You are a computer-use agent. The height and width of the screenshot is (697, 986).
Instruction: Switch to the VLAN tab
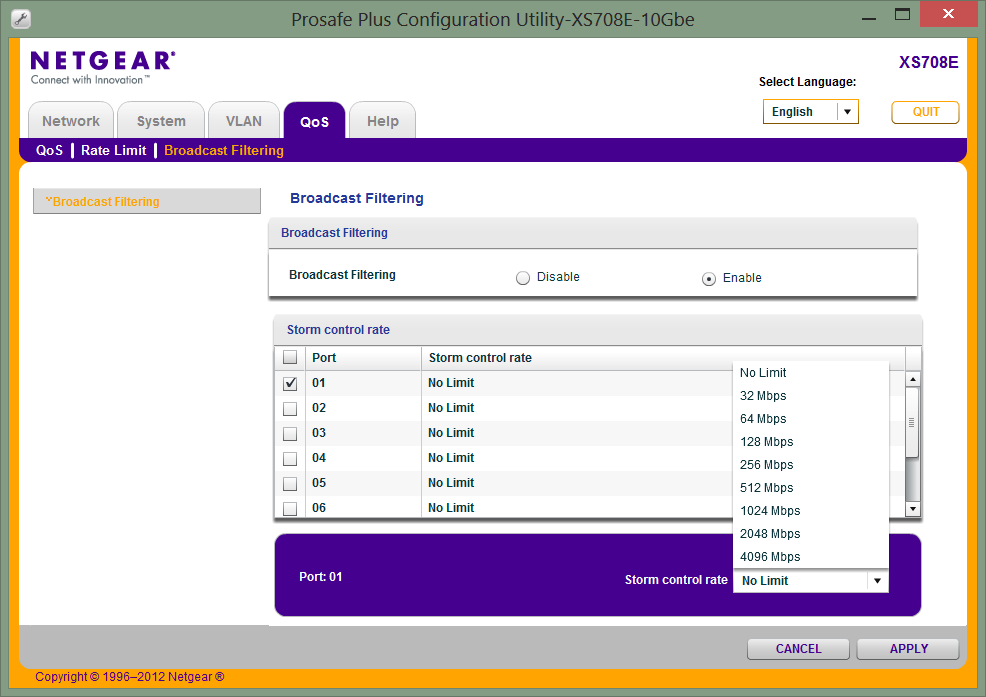click(x=244, y=120)
